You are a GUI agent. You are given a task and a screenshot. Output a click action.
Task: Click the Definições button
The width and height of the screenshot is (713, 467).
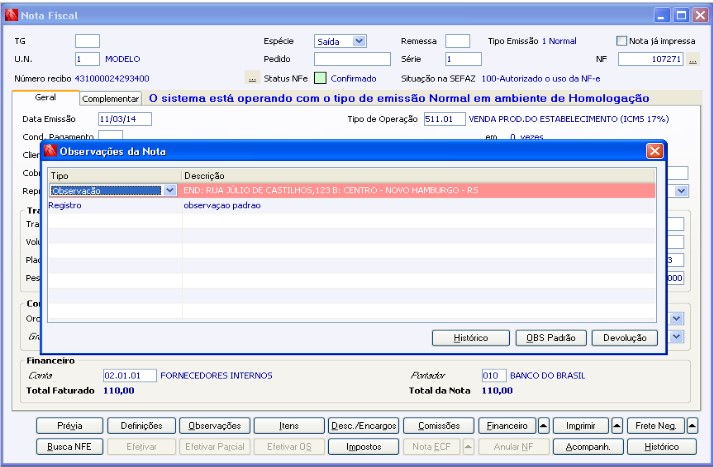coord(141,426)
